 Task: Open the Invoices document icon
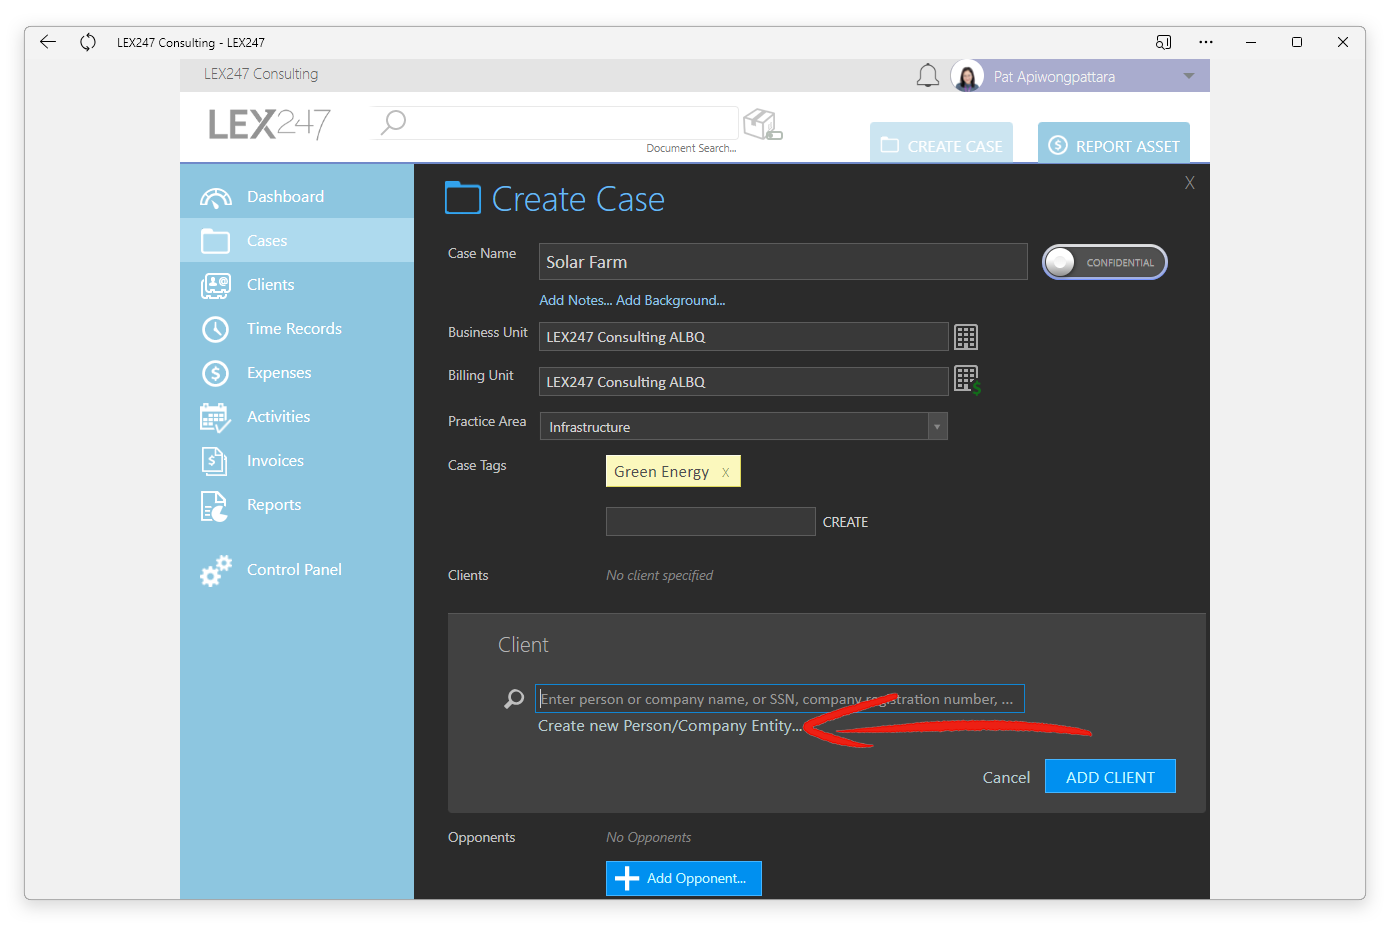coord(215,461)
